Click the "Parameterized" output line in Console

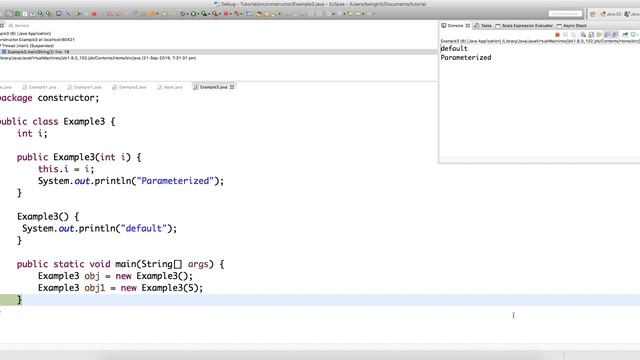pos(466,58)
